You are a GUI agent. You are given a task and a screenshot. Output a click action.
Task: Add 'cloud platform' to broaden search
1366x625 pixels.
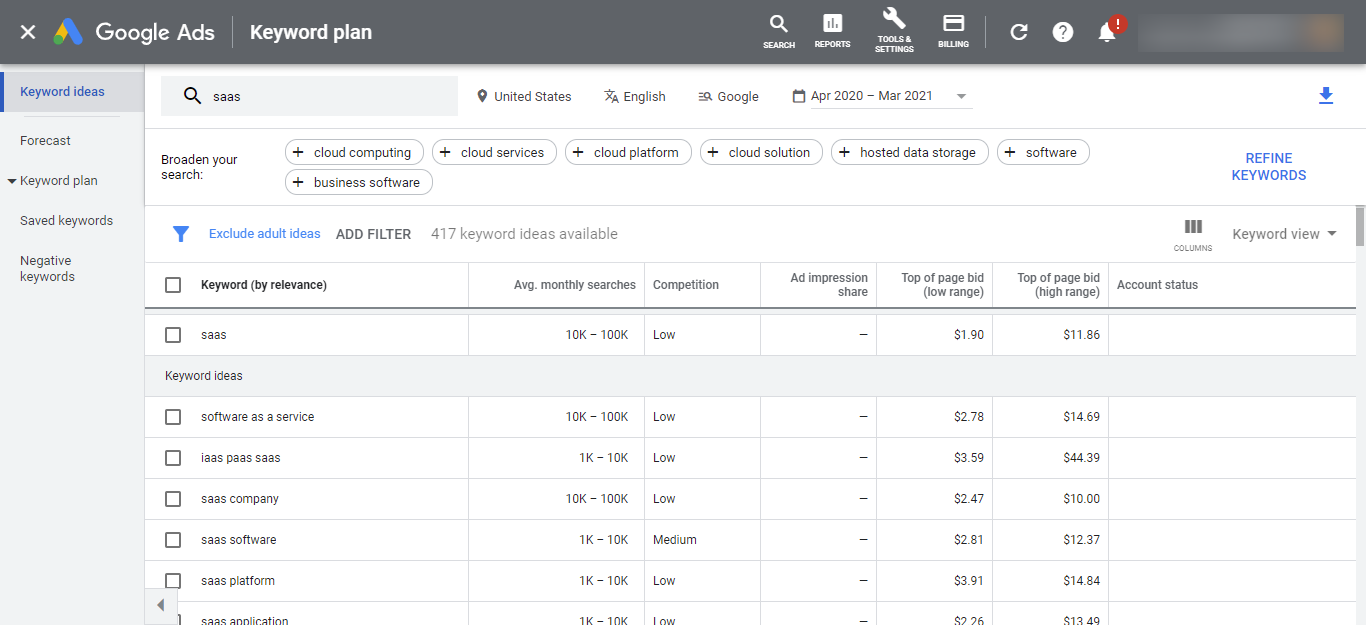(x=628, y=152)
